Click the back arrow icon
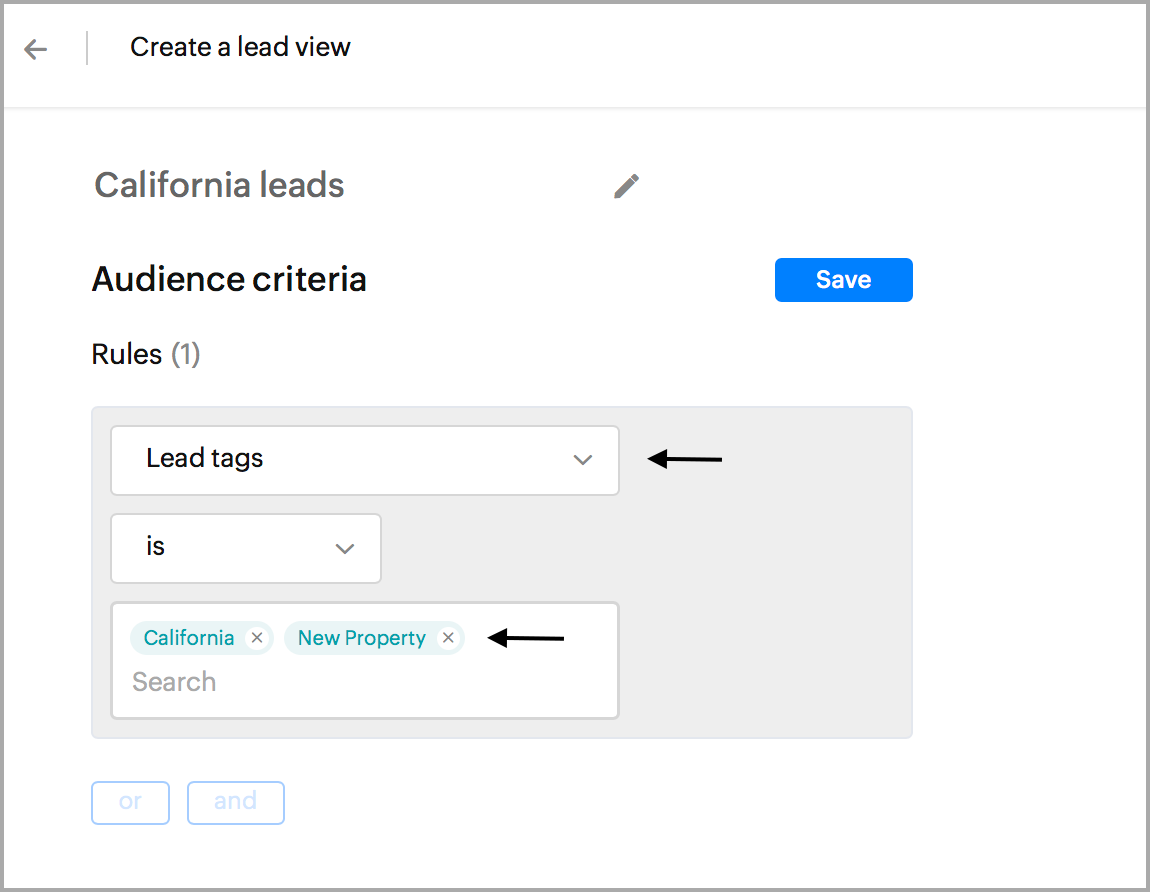Image resolution: width=1150 pixels, height=892 pixels. (x=36, y=49)
